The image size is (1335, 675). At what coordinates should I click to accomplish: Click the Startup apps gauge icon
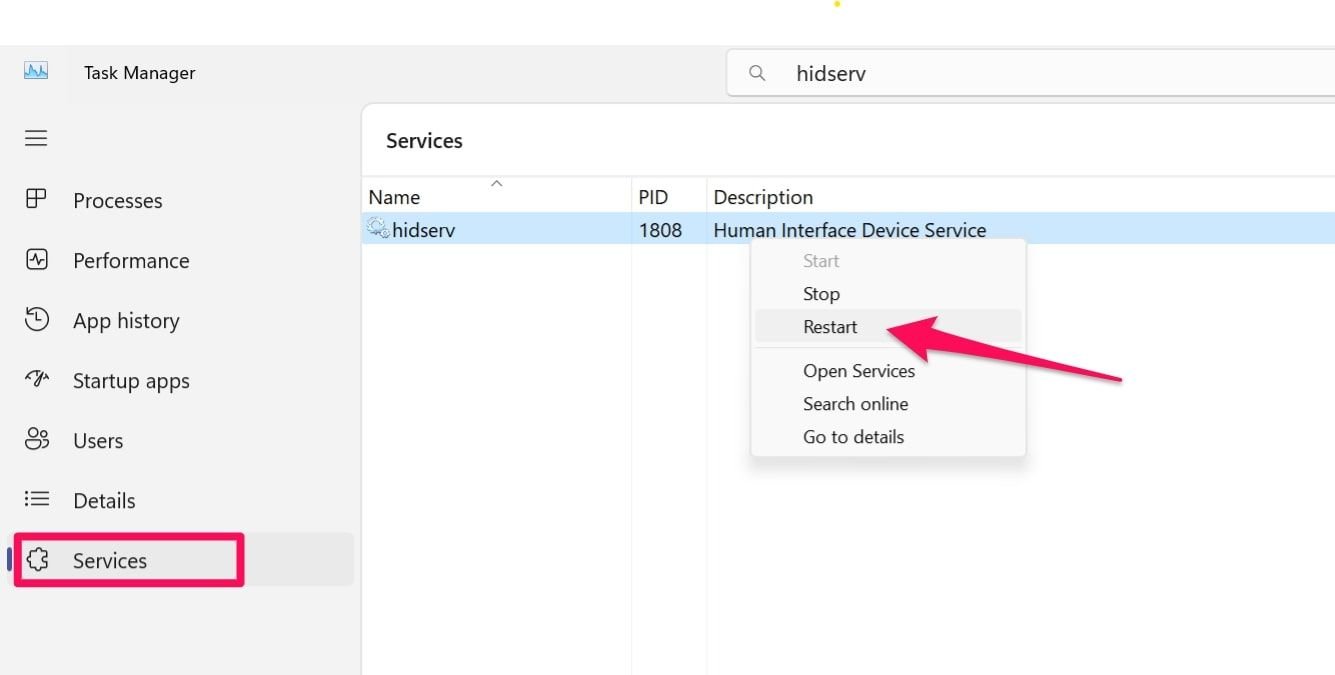click(36, 380)
